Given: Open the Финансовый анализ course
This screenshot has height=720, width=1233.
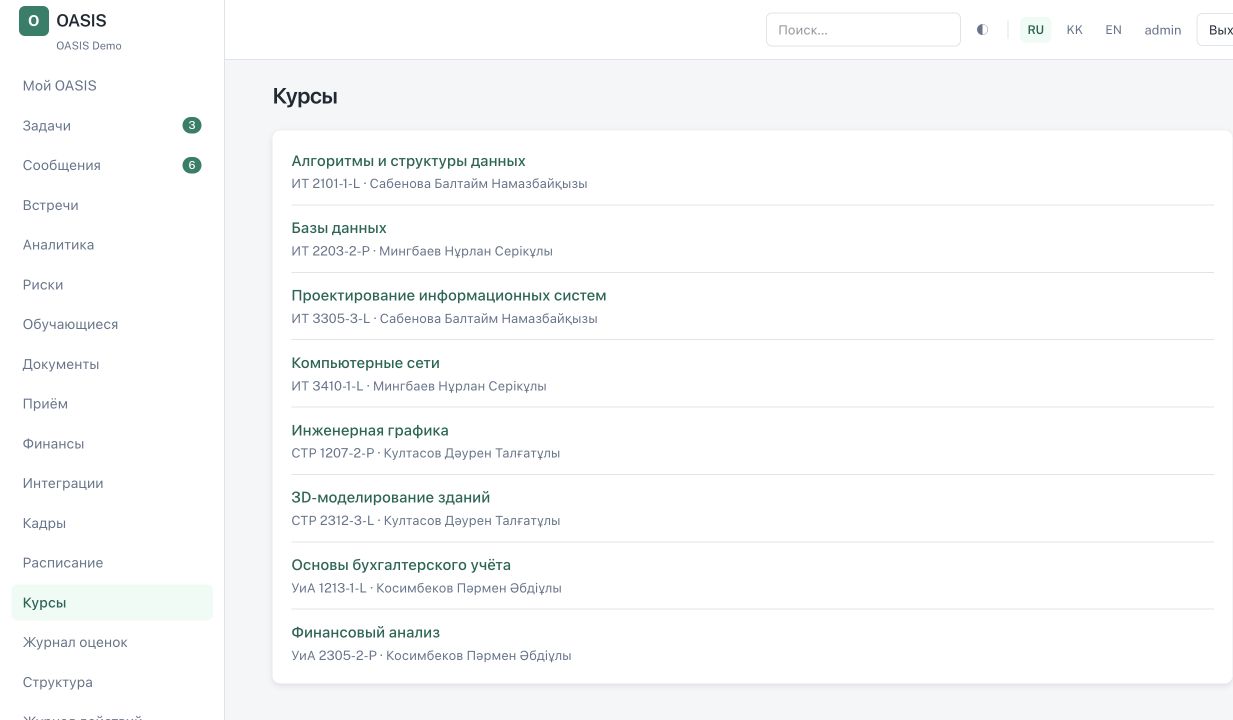Looking at the screenshot, I should point(366,632).
